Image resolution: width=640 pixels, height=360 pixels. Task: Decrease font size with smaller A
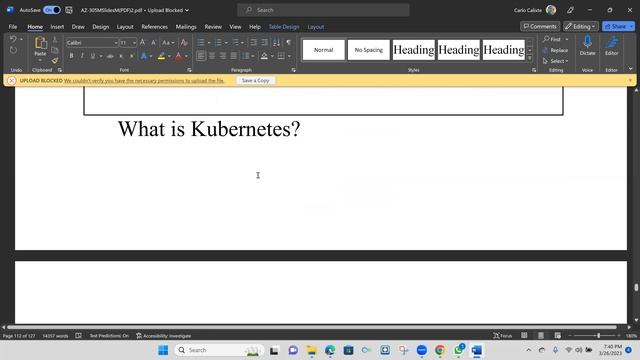[153, 42]
